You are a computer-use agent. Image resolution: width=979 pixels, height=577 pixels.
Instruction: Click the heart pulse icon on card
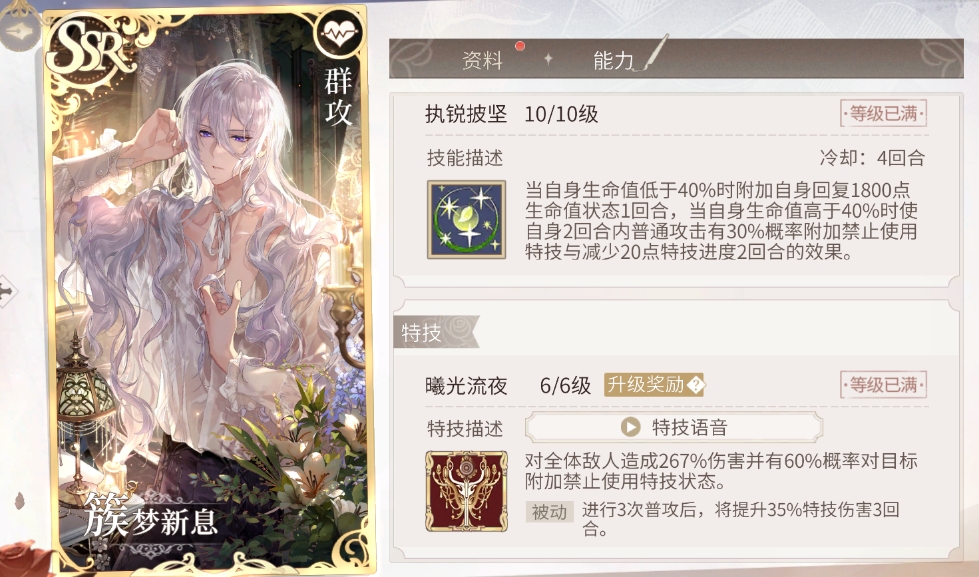pyautogui.click(x=338, y=31)
